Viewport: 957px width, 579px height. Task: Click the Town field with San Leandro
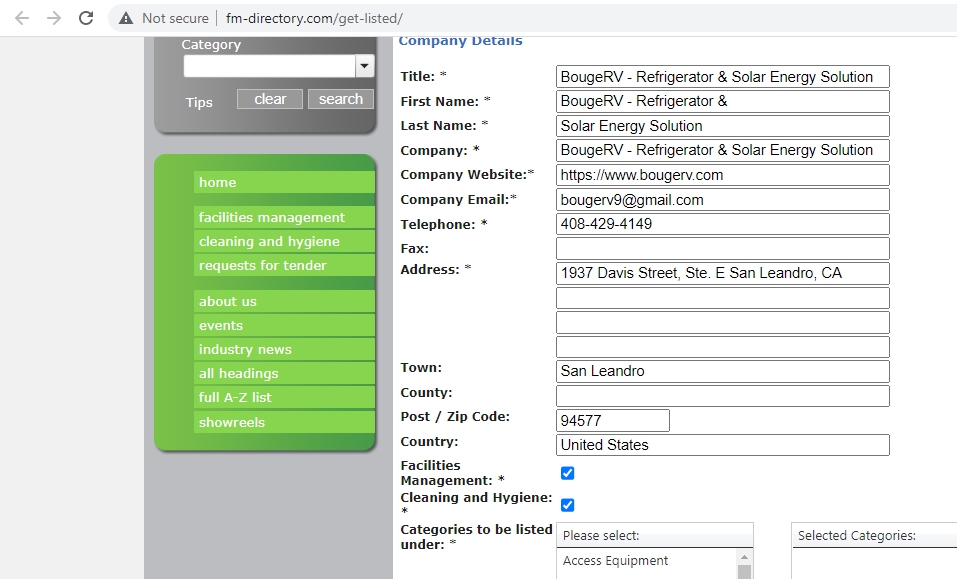(723, 371)
